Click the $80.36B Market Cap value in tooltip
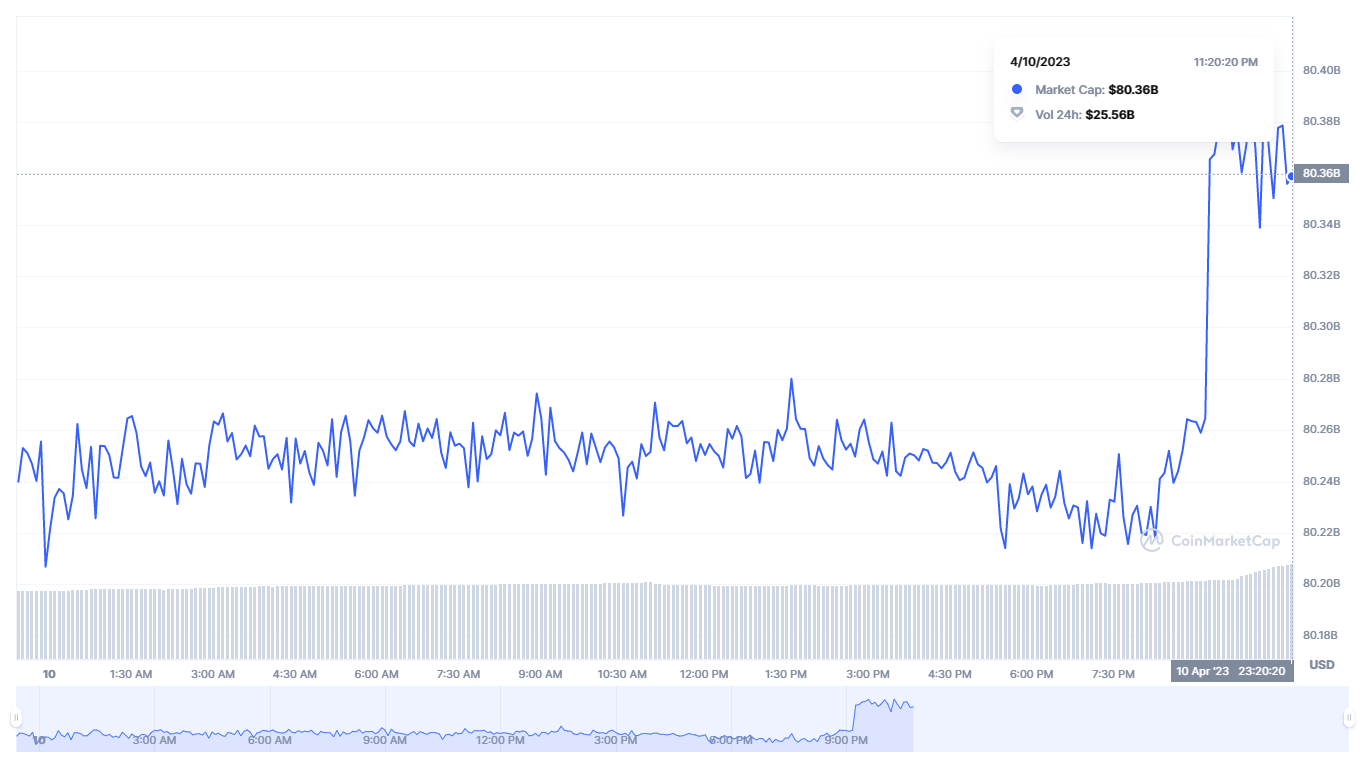 [x=1133, y=90]
